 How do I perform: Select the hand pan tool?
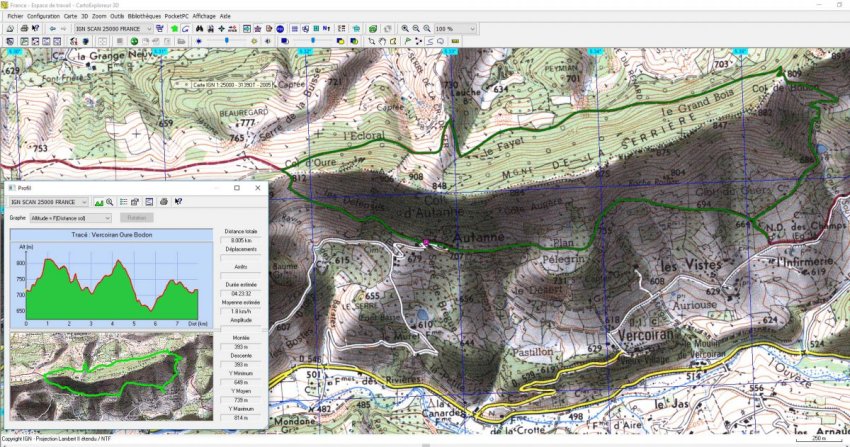pyautogui.click(x=382, y=41)
